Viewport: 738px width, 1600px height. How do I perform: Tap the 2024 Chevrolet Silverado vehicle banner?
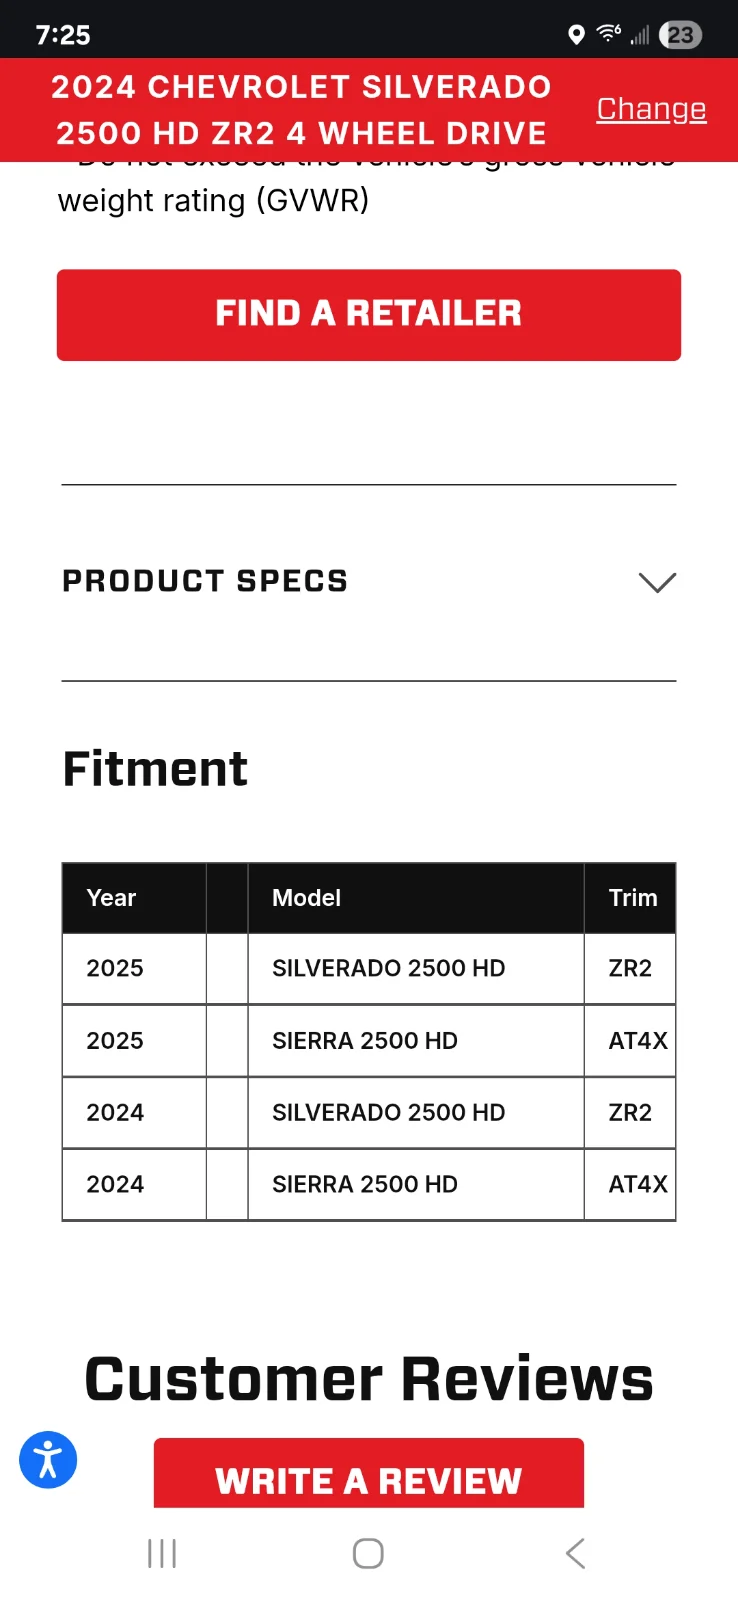[x=301, y=110]
